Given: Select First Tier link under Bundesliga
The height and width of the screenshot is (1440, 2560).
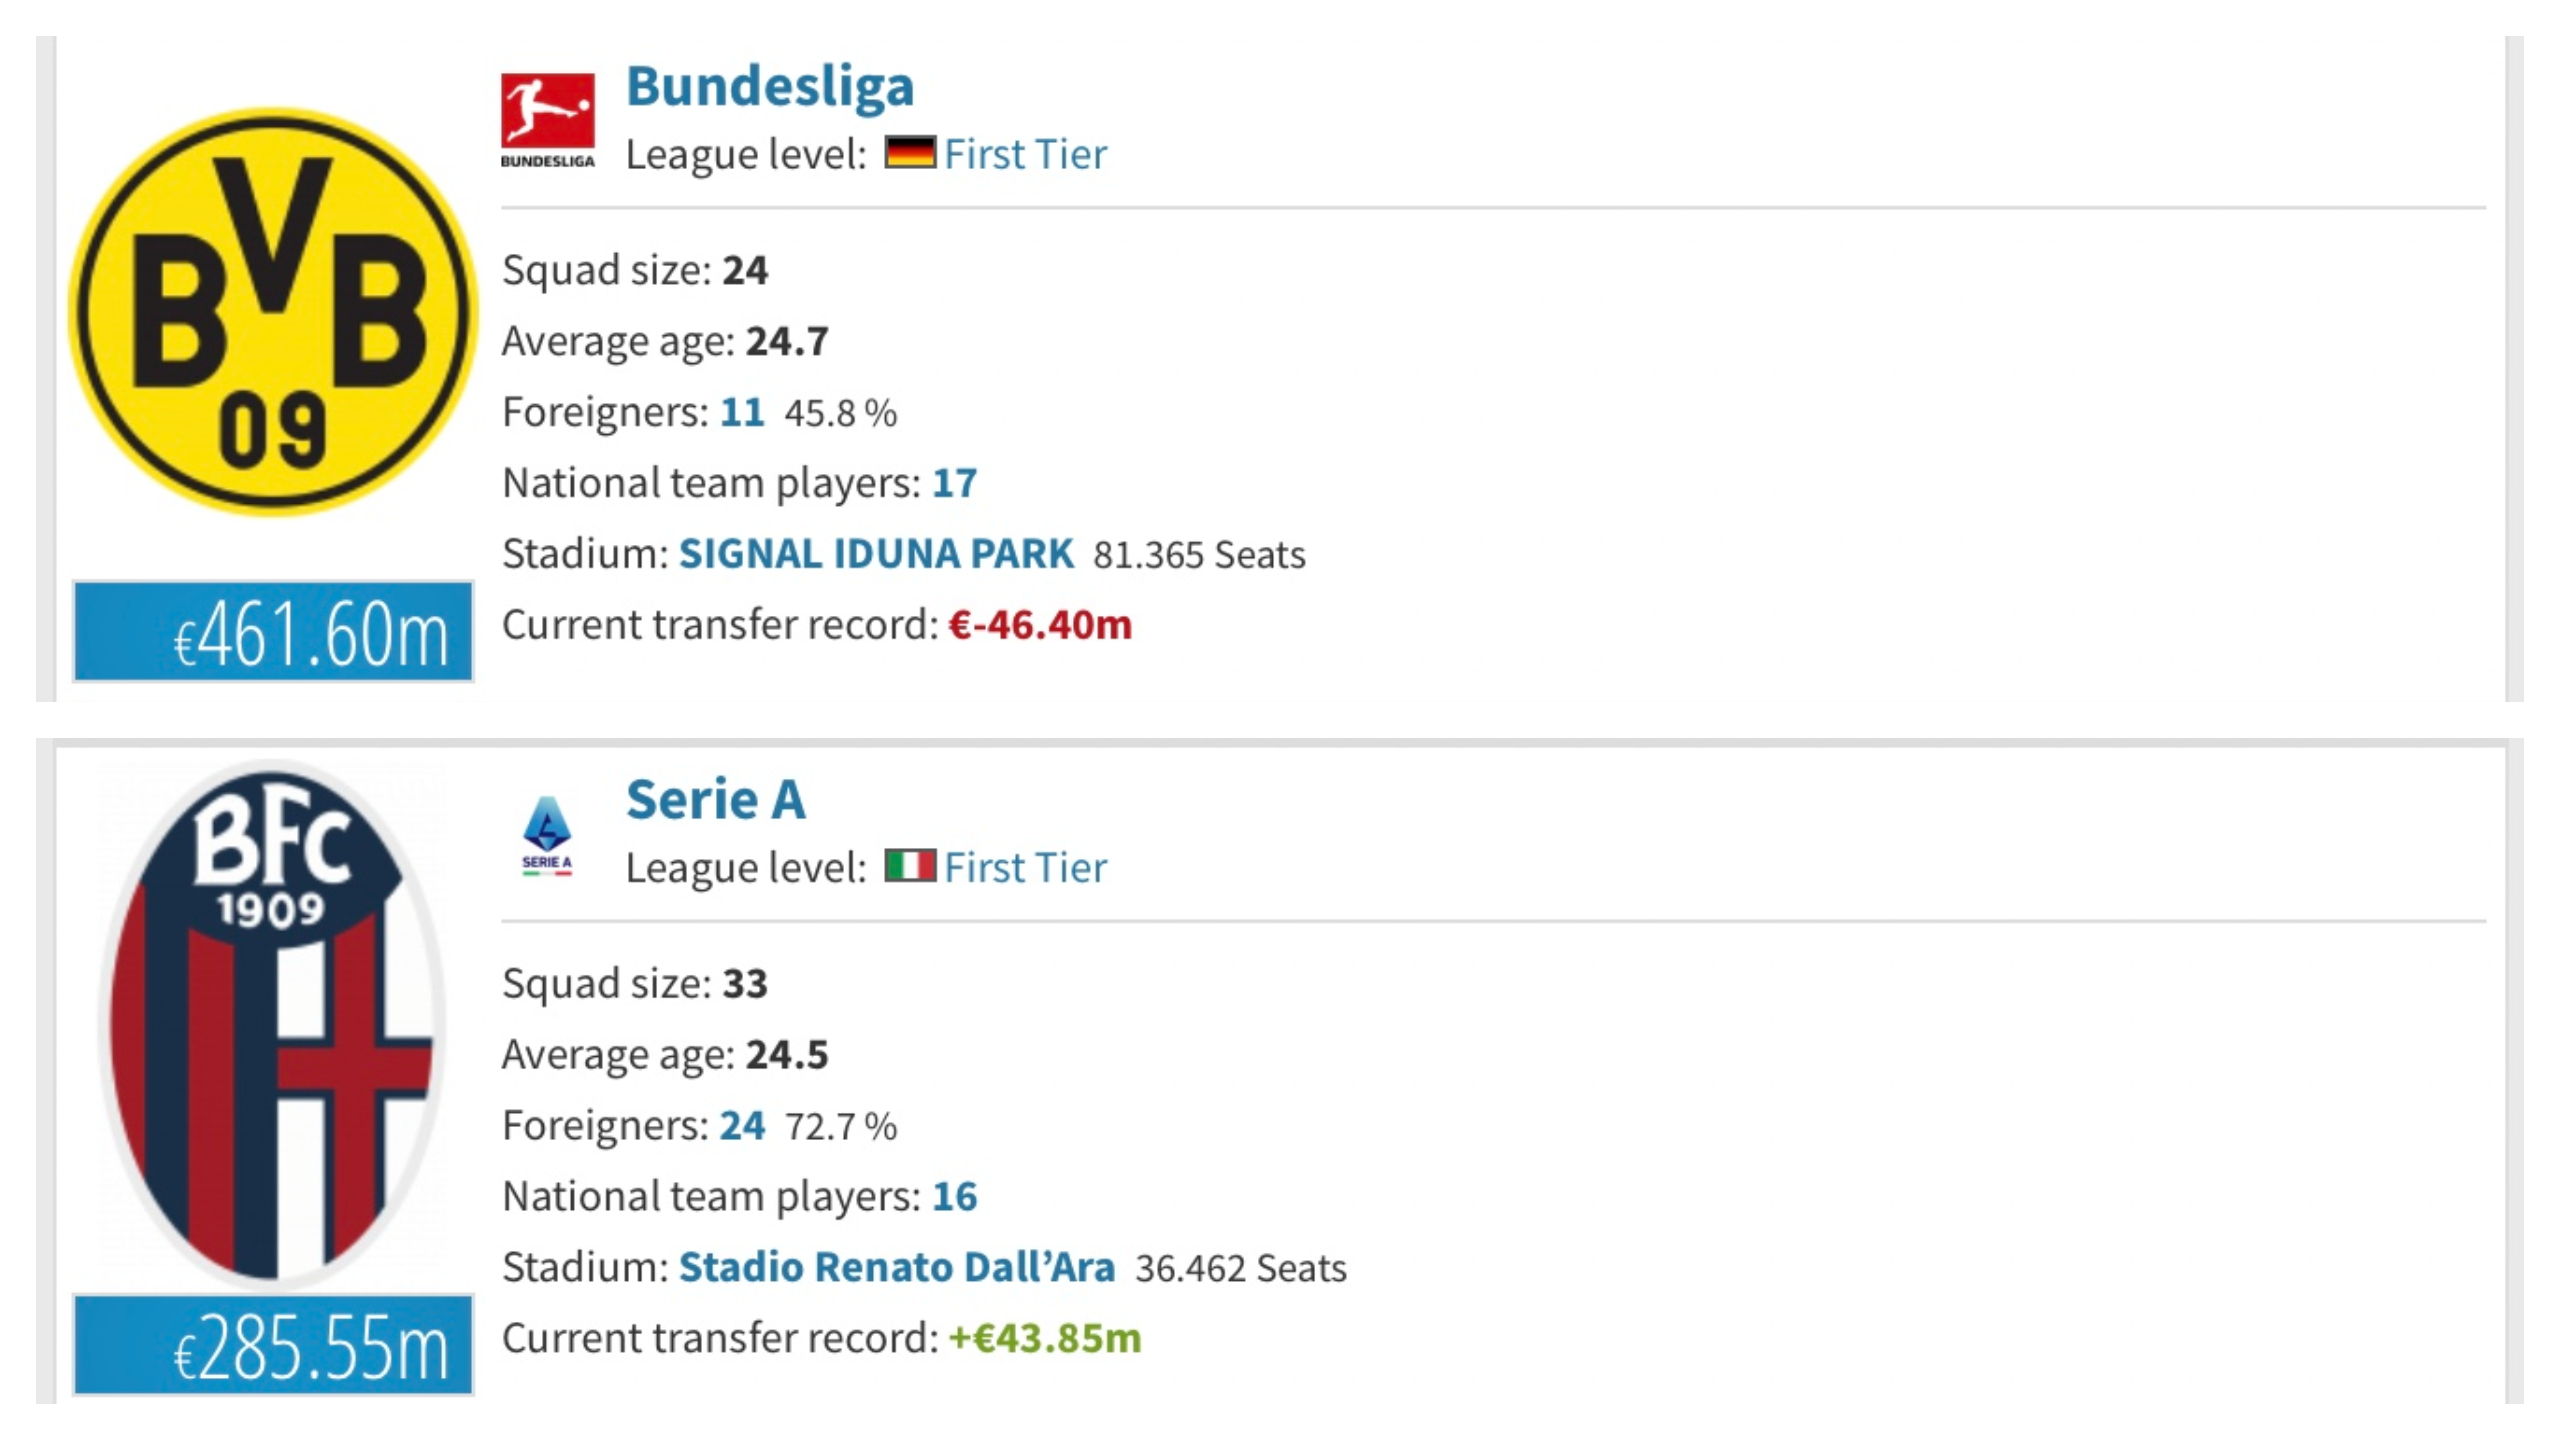Looking at the screenshot, I should point(1026,154).
